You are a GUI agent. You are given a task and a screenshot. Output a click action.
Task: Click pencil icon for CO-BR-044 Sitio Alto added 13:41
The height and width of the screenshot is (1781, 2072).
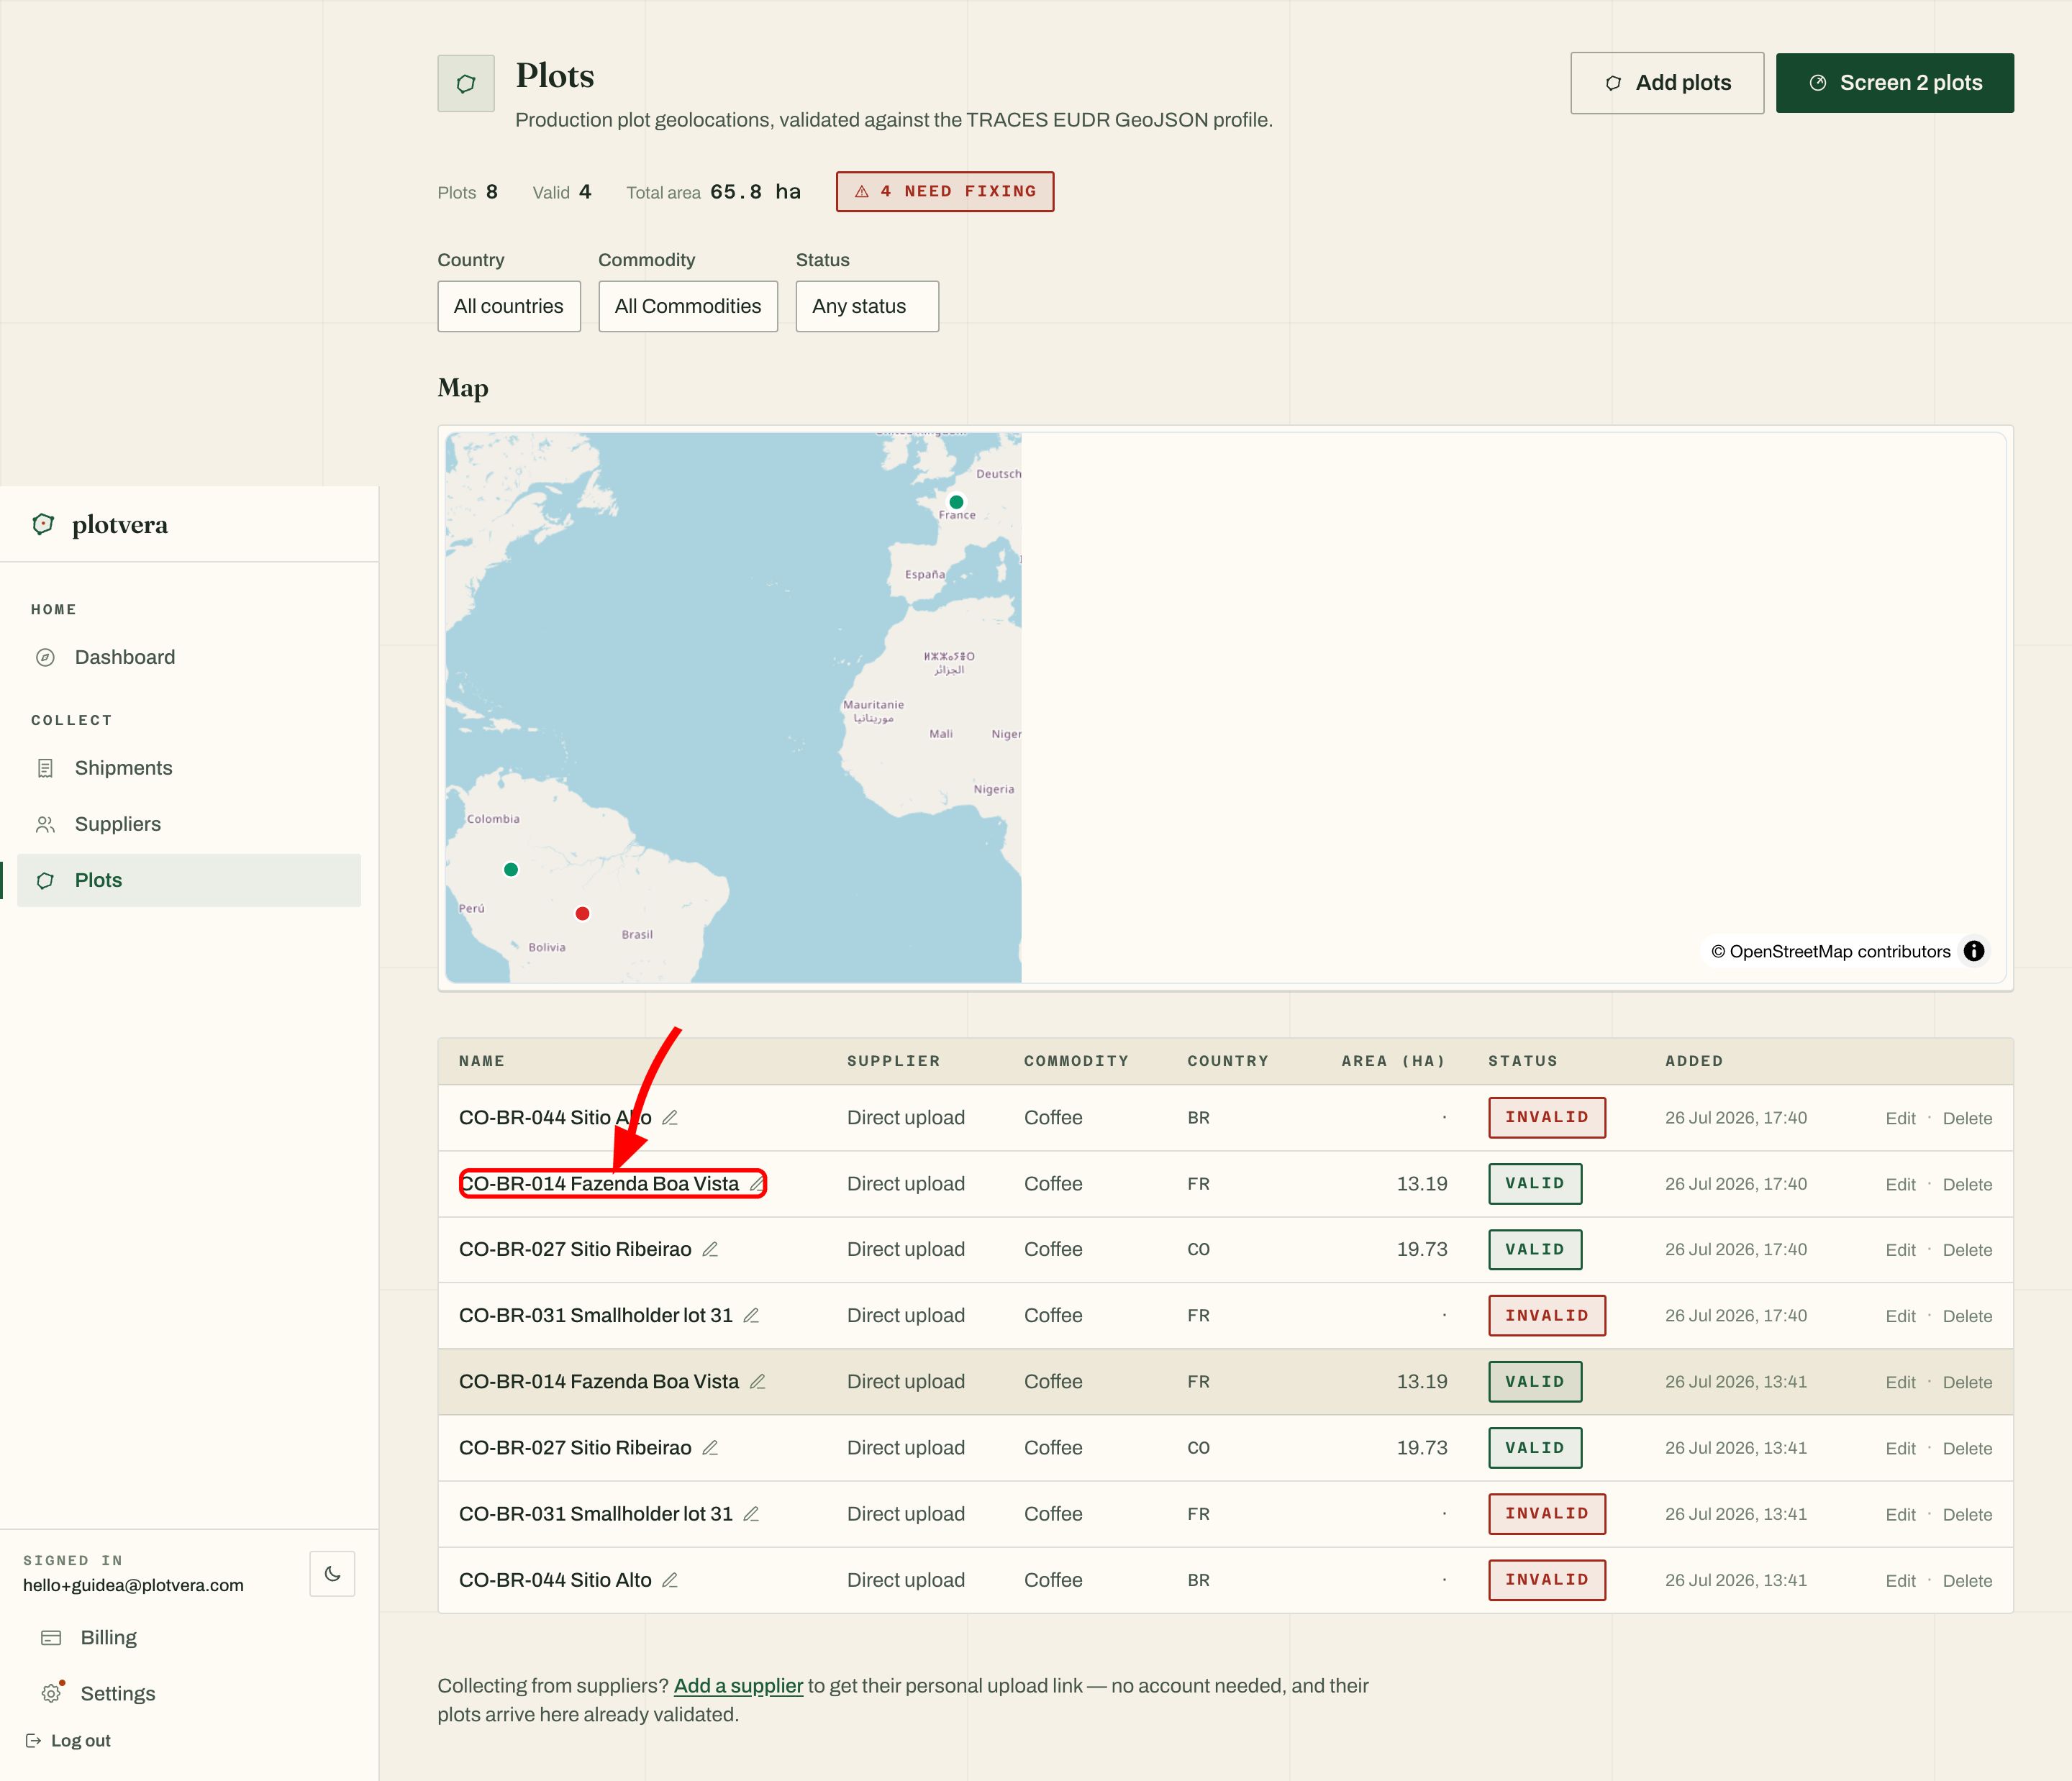pos(670,1579)
